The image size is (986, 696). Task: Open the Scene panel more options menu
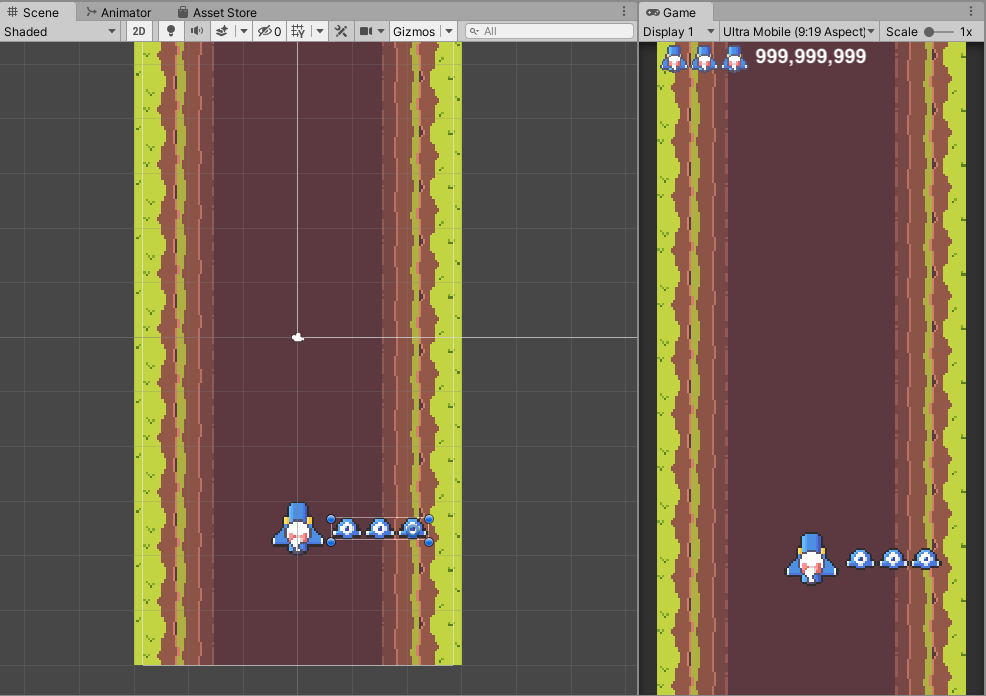(x=624, y=11)
